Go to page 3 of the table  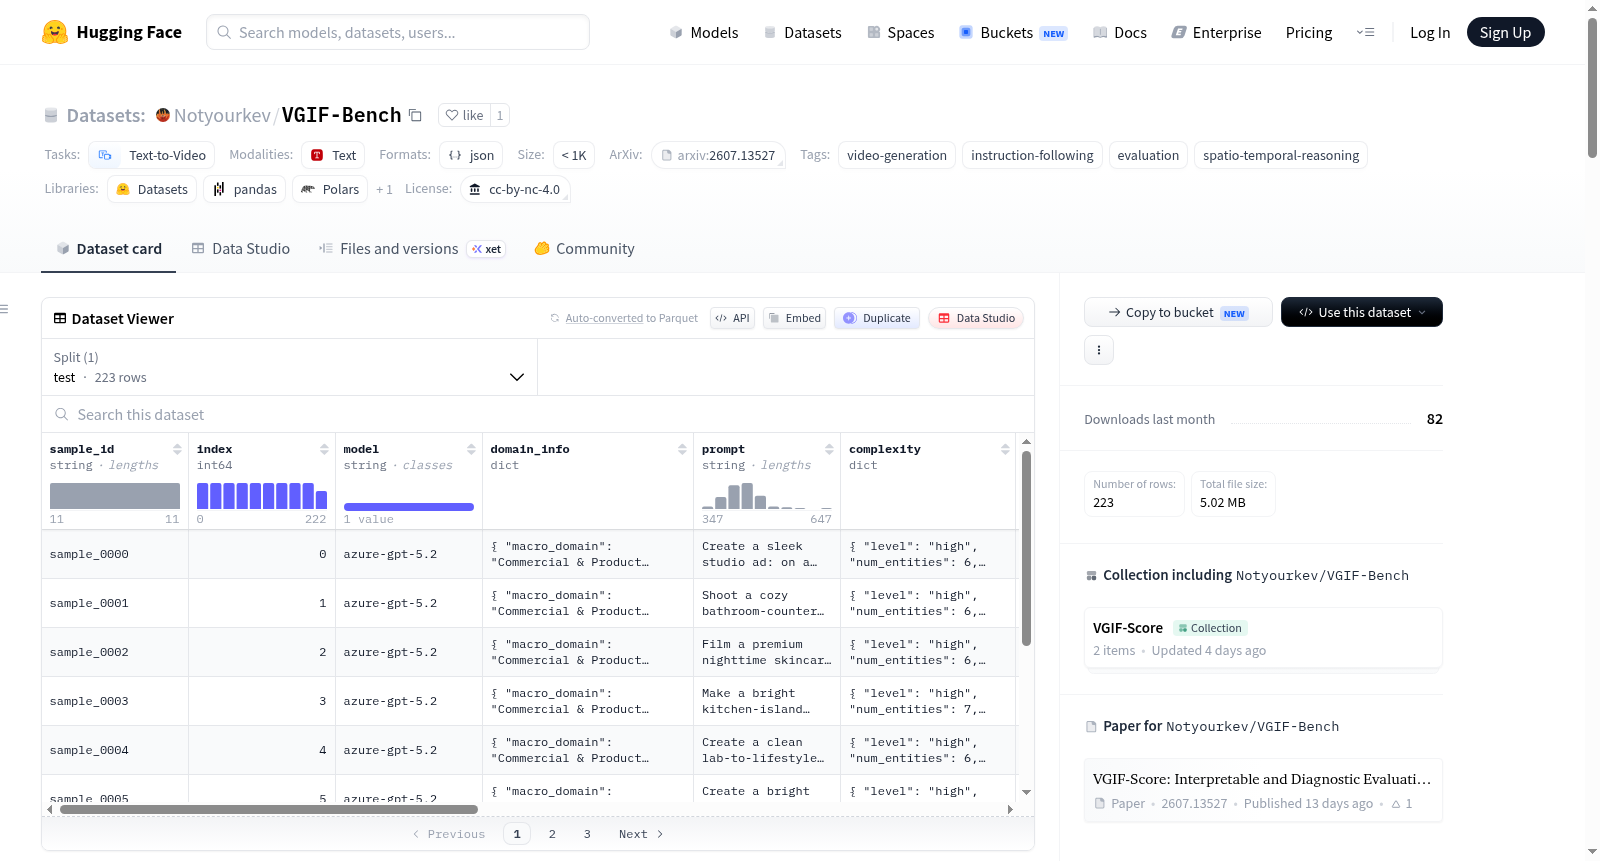tap(587, 834)
